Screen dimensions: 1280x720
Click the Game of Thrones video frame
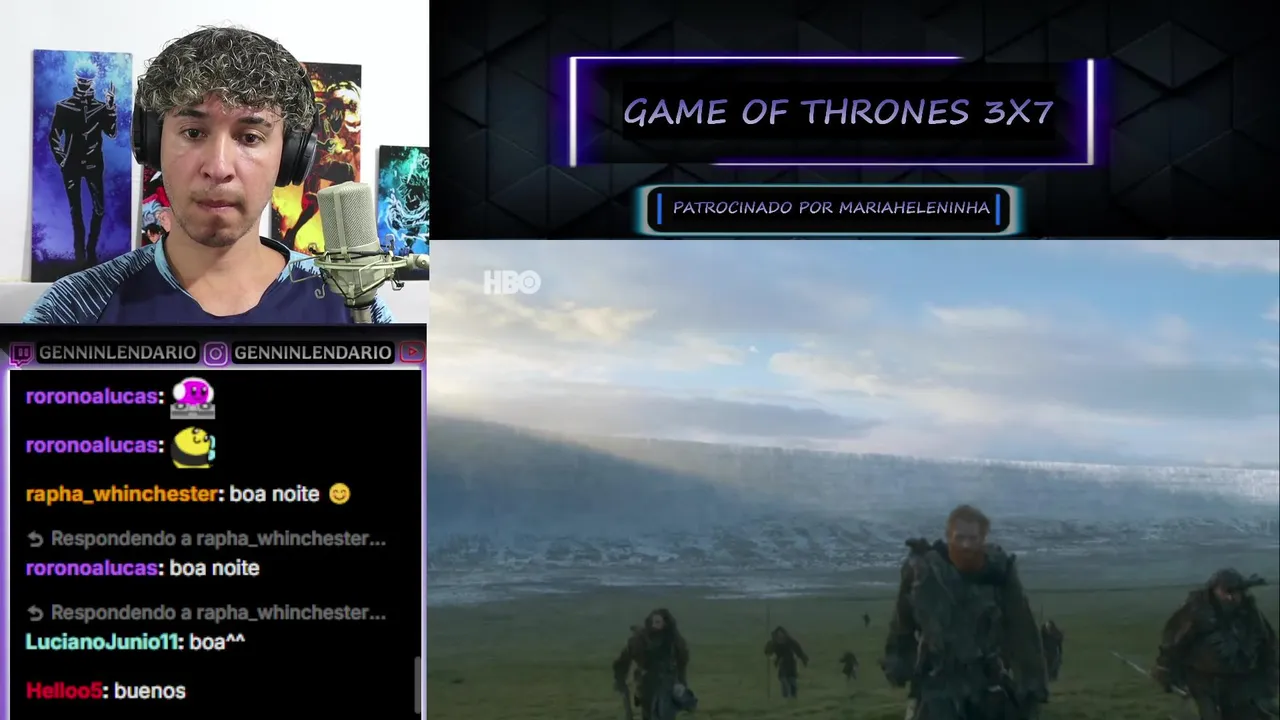[854, 480]
